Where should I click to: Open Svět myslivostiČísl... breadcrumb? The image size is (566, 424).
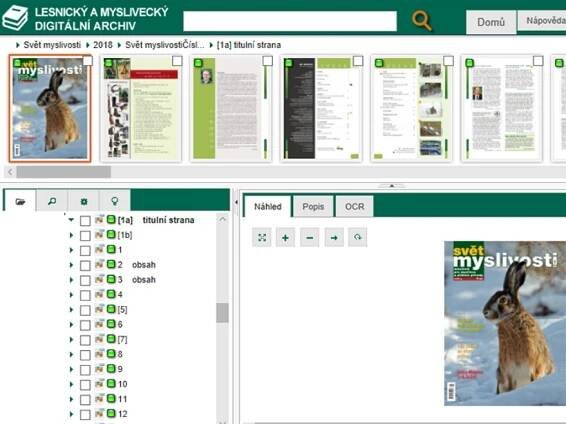pyautogui.click(x=165, y=45)
